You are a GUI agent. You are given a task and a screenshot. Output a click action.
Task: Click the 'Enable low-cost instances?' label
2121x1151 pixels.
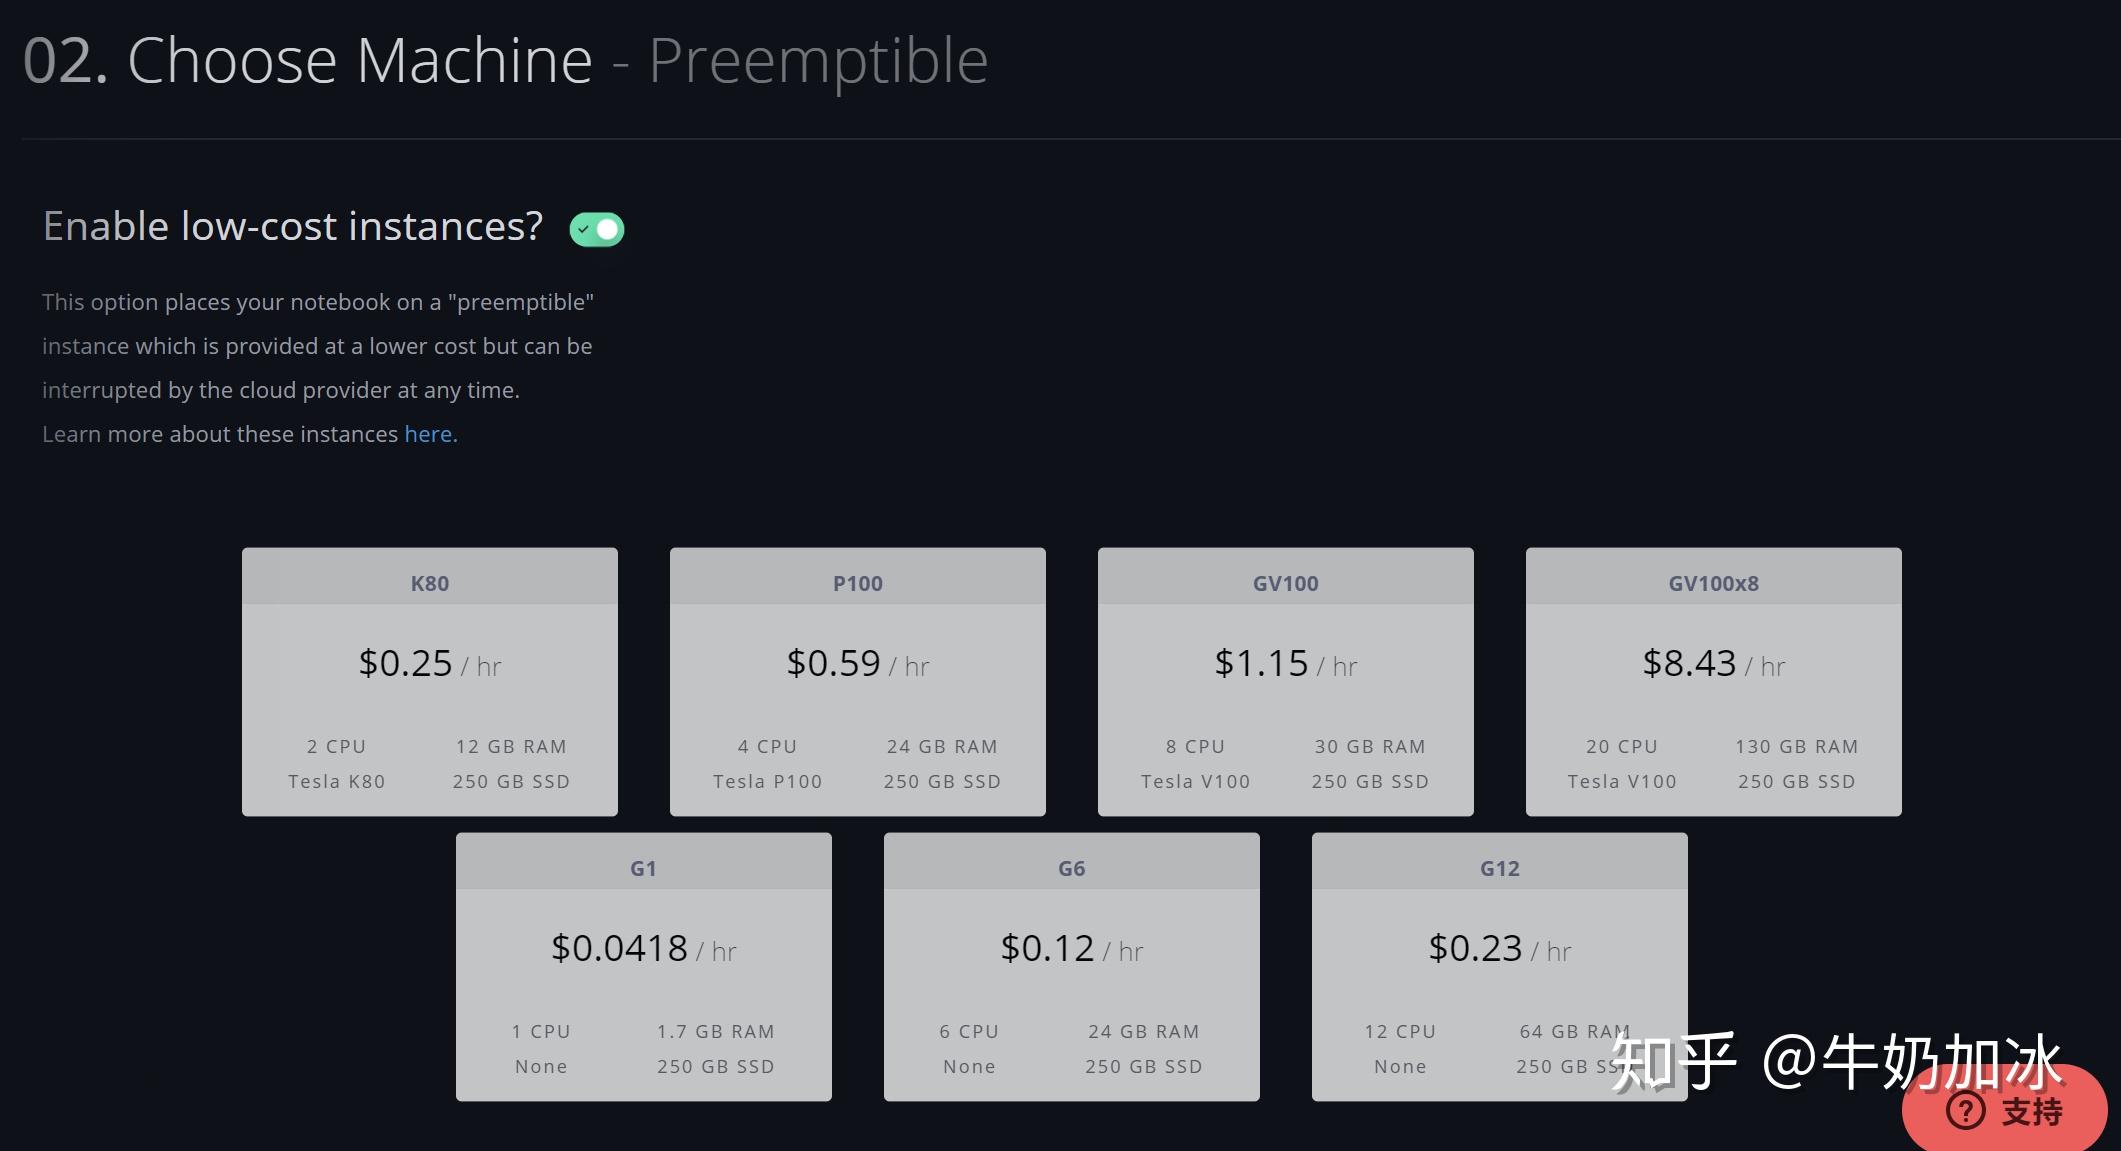coord(293,227)
